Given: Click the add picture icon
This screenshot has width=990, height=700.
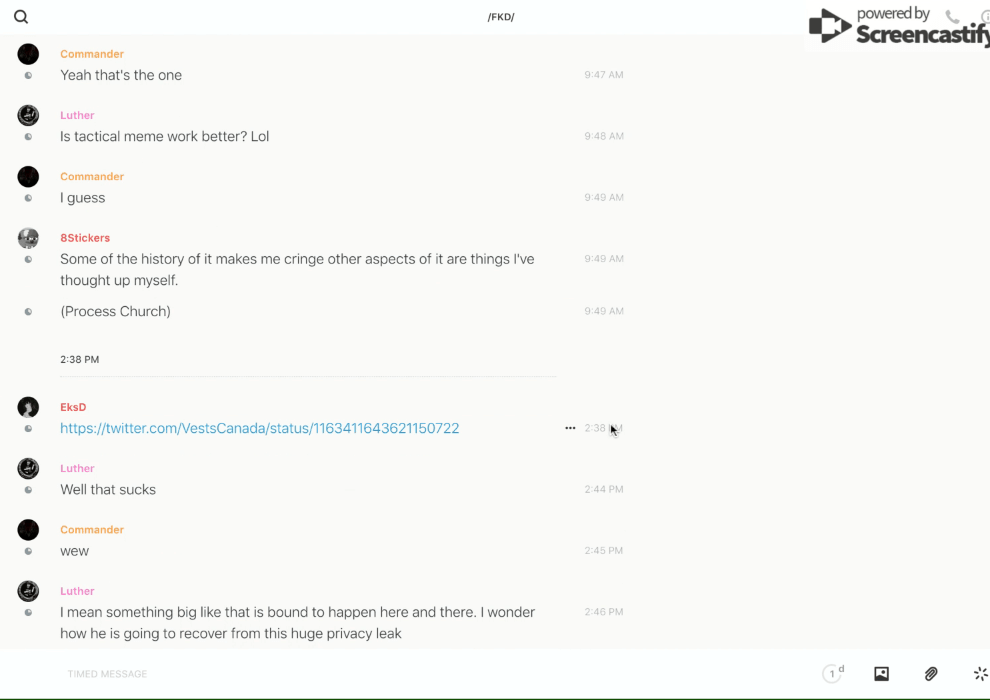Looking at the screenshot, I should click(881, 674).
